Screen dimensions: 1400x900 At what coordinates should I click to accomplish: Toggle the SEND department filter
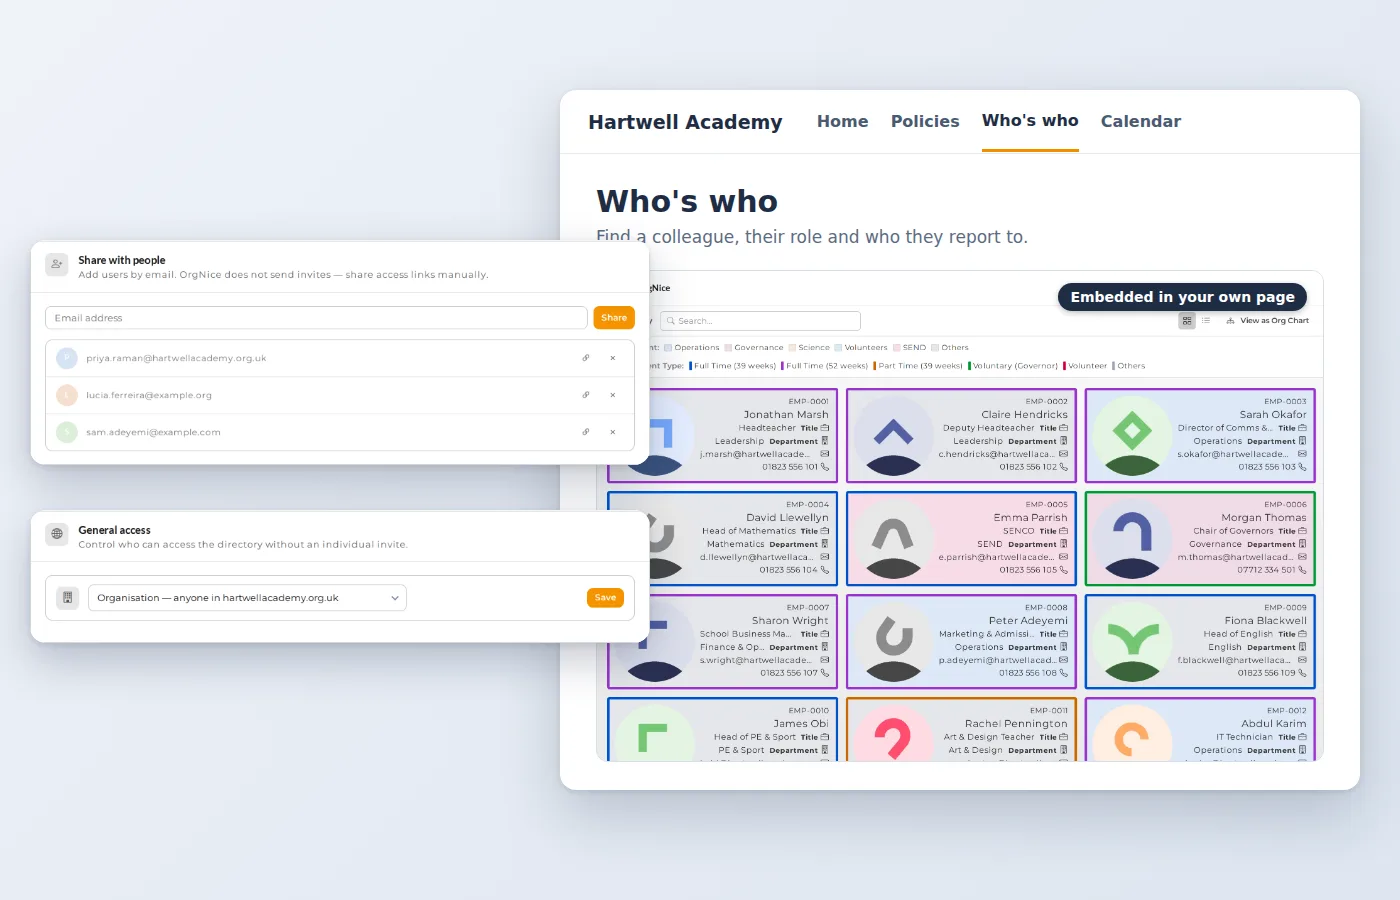tap(909, 348)
